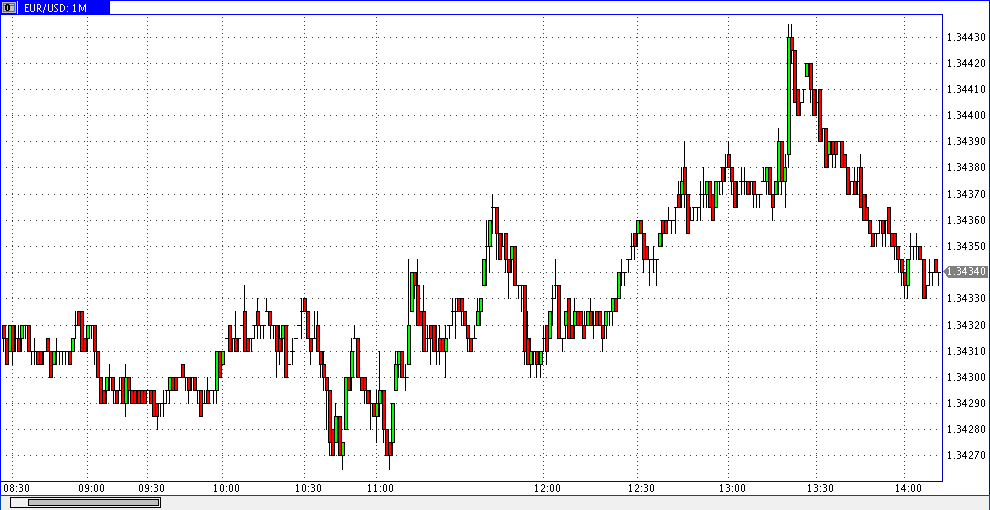Click the 1.34390 price axis label
The height and width of the screenshot is (510, 990).
point(967,141)
